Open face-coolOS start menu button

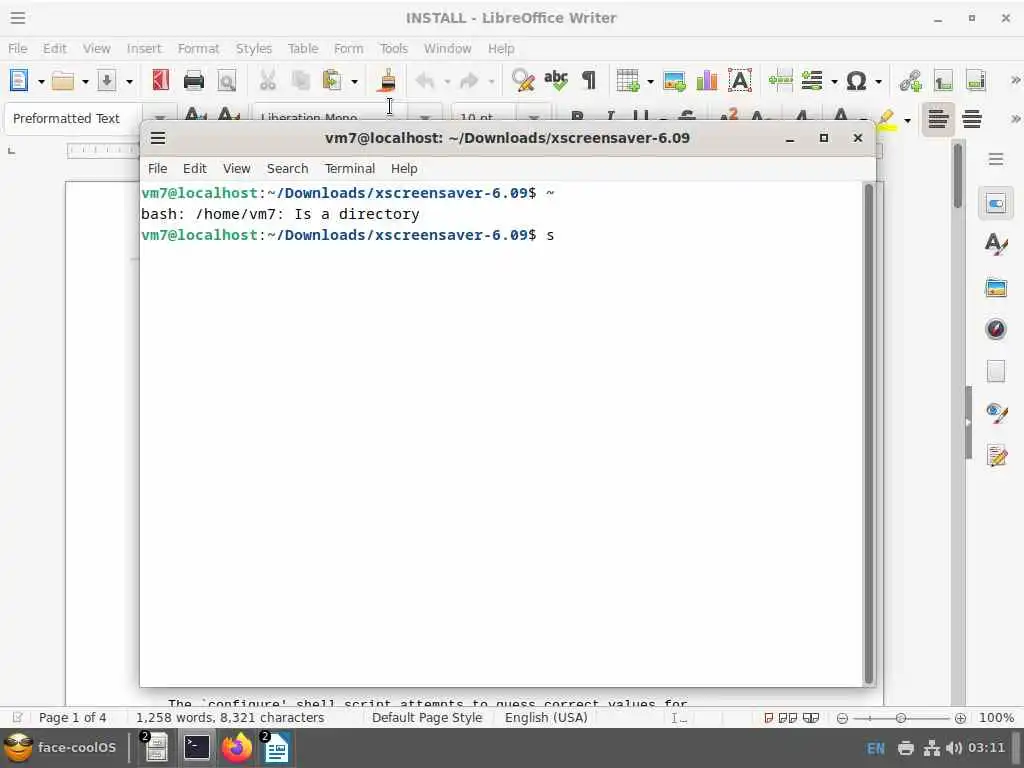(x=62, y=748)
